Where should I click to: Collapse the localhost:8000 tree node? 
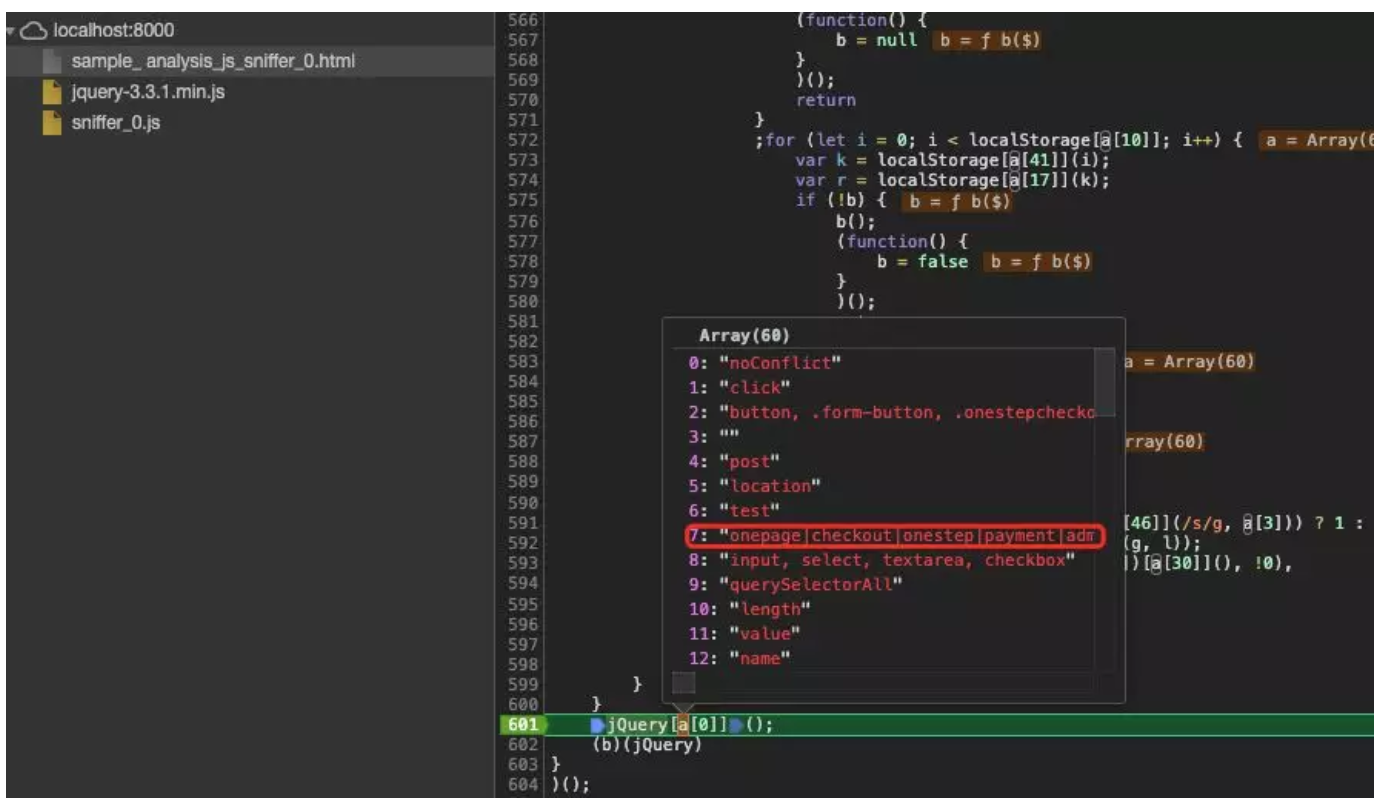point(11,31)
